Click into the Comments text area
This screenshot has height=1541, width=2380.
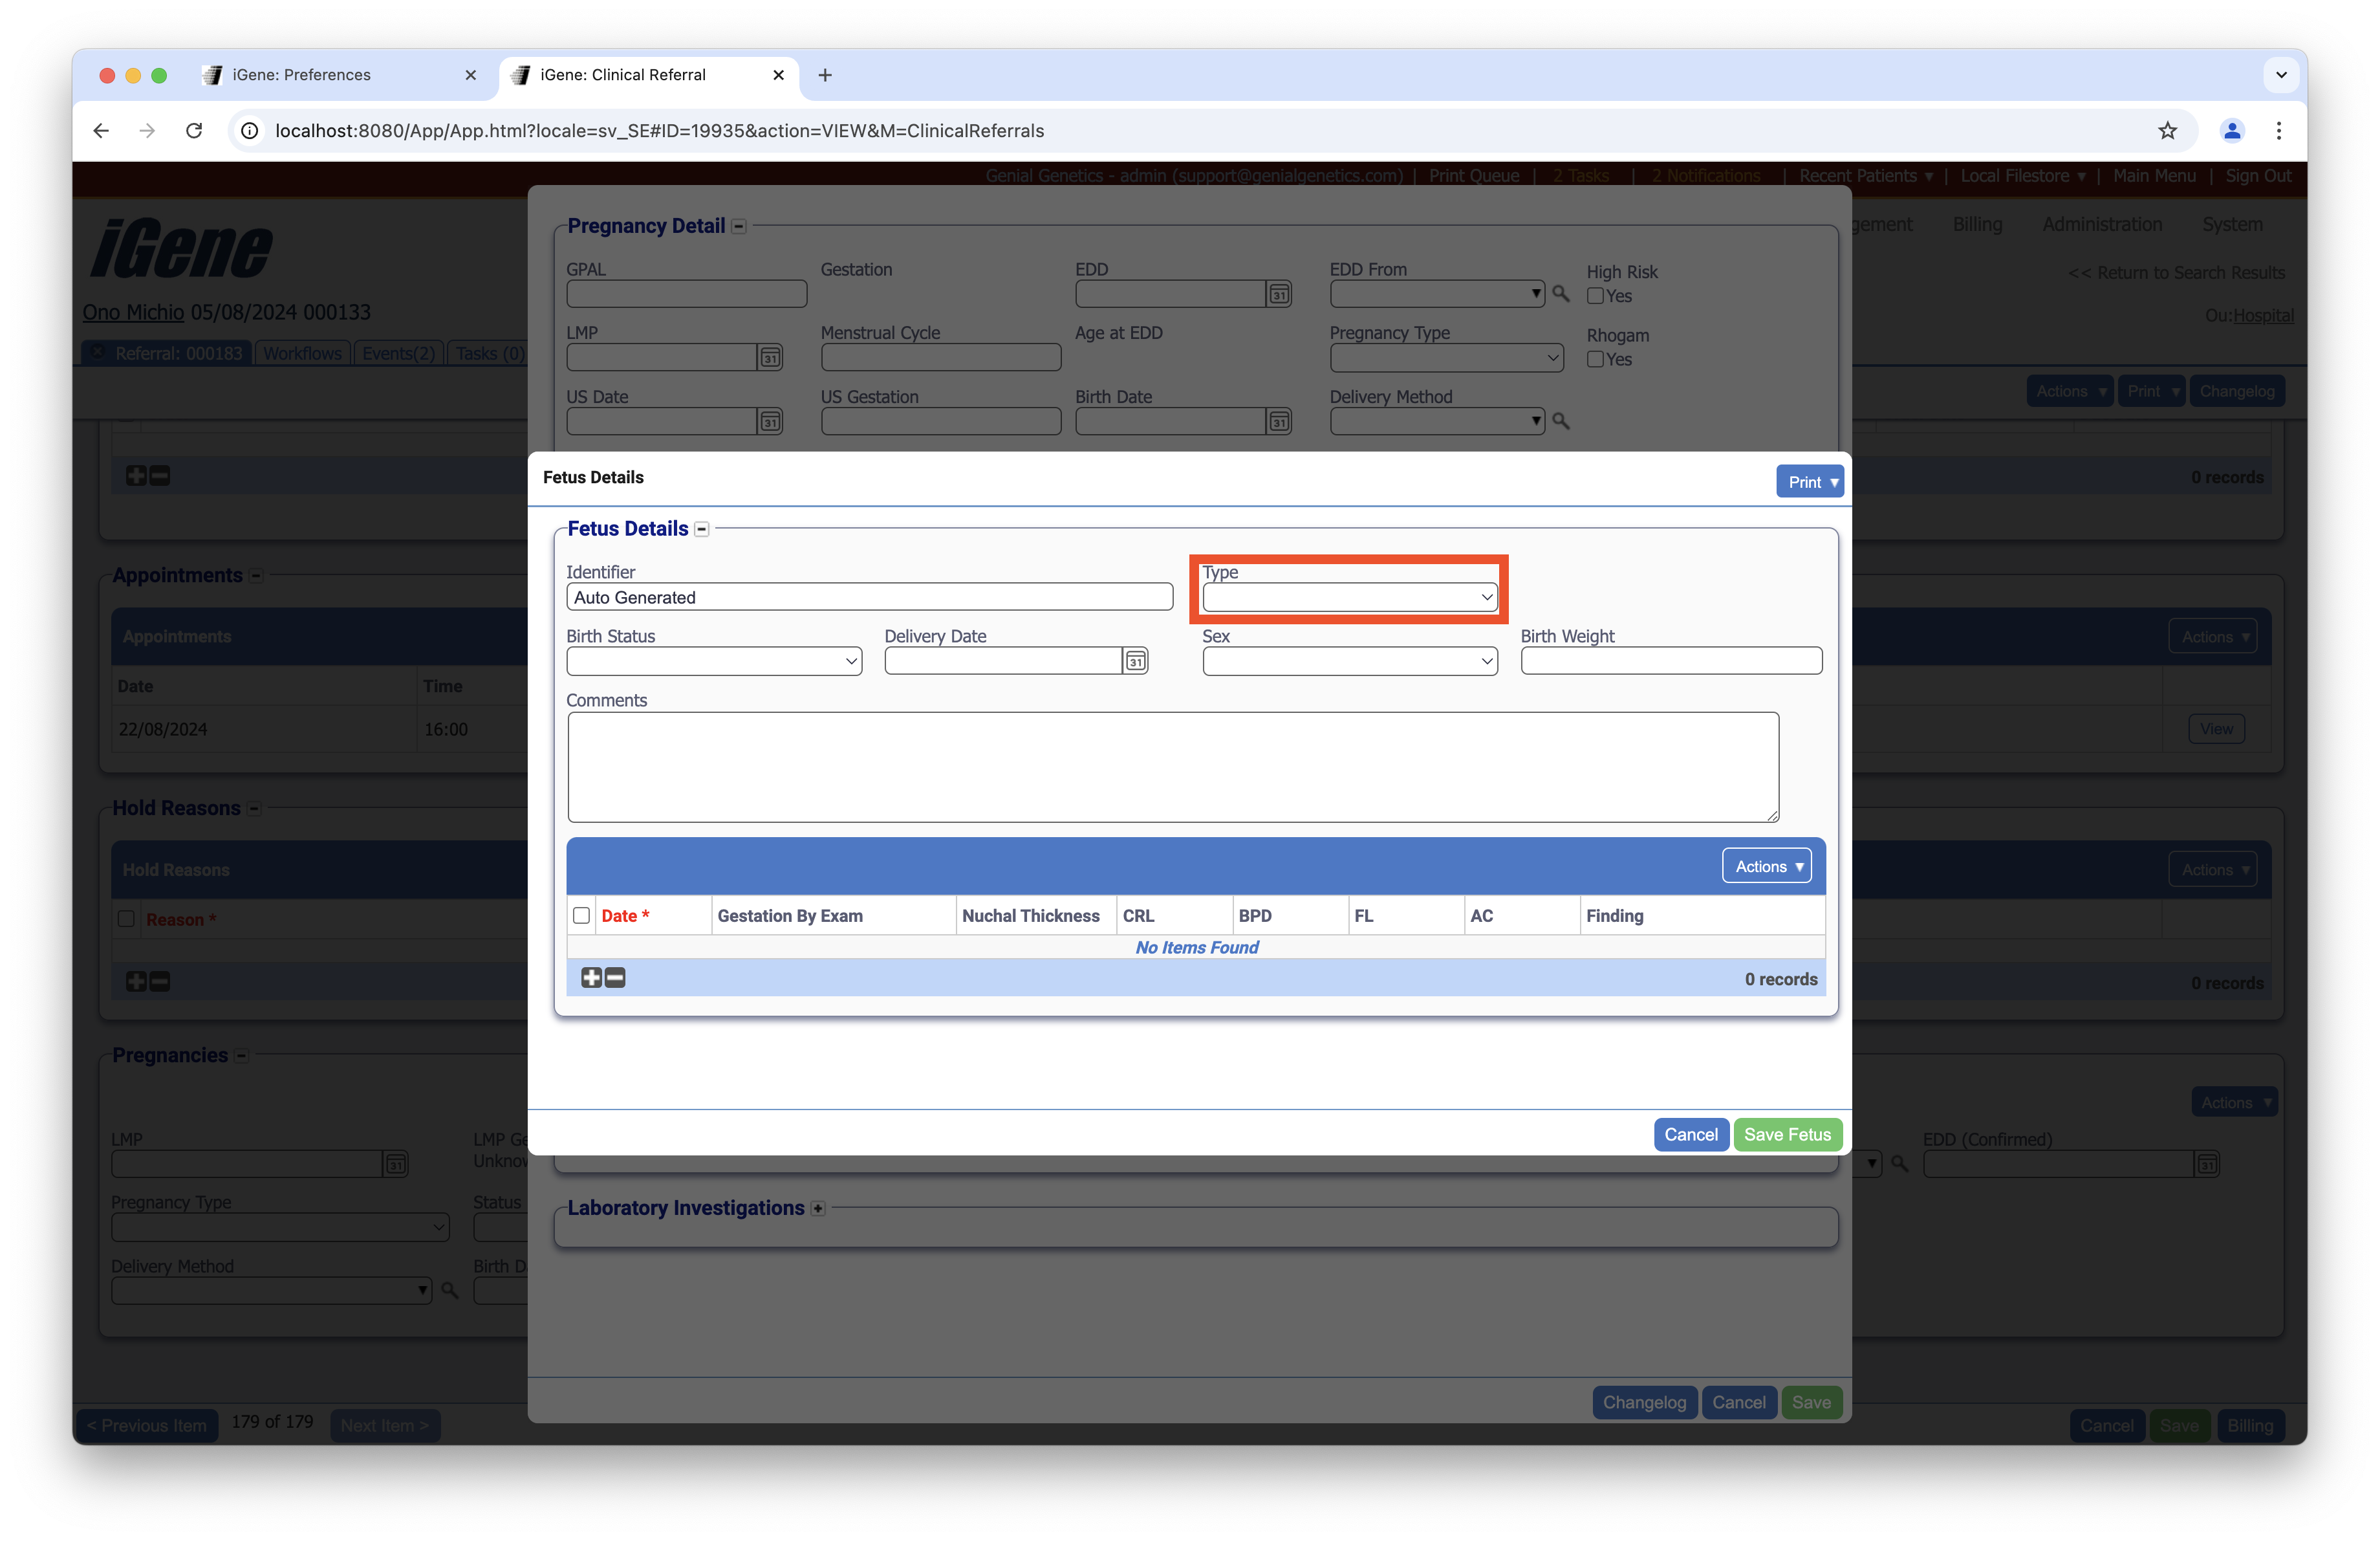[1172, 767]
